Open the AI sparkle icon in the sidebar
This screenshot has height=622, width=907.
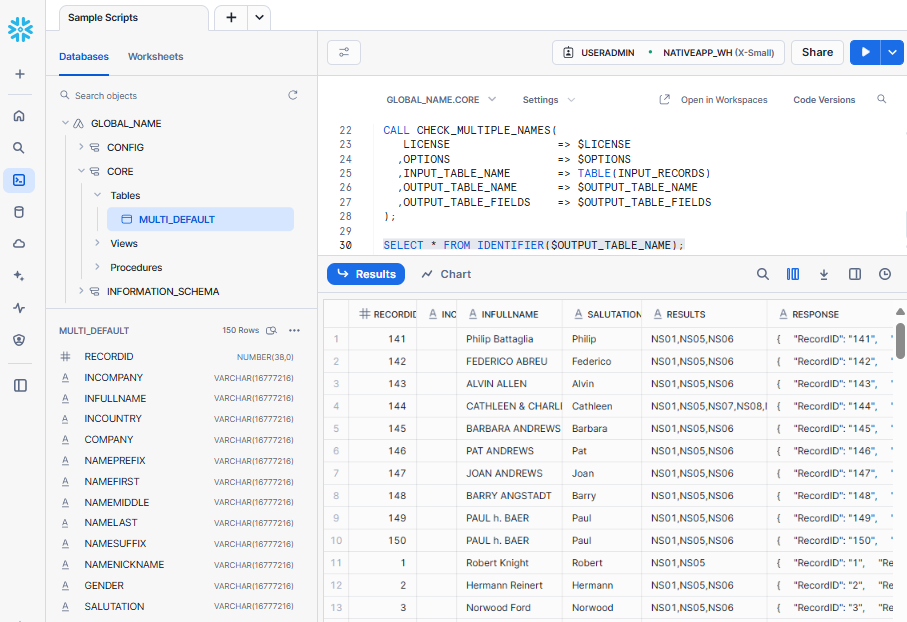click(x=19, y=276)
